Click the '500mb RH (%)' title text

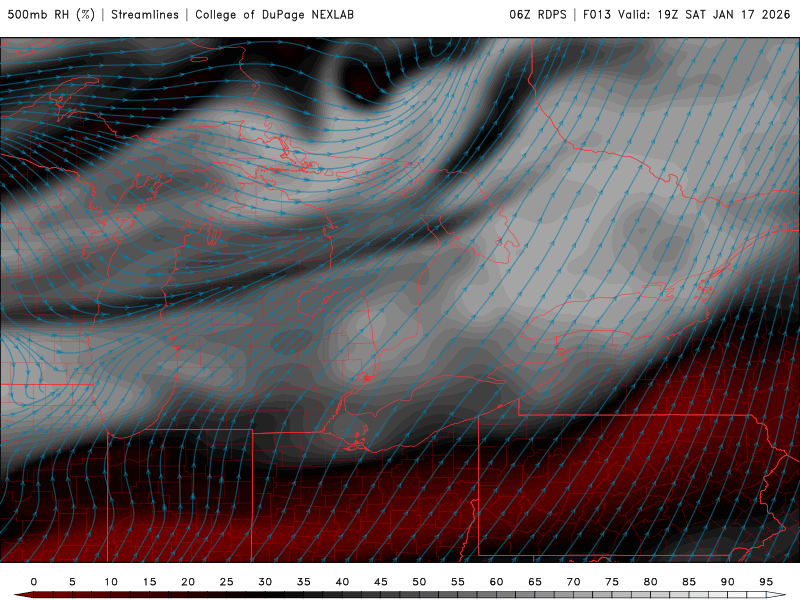coord(51,15)
